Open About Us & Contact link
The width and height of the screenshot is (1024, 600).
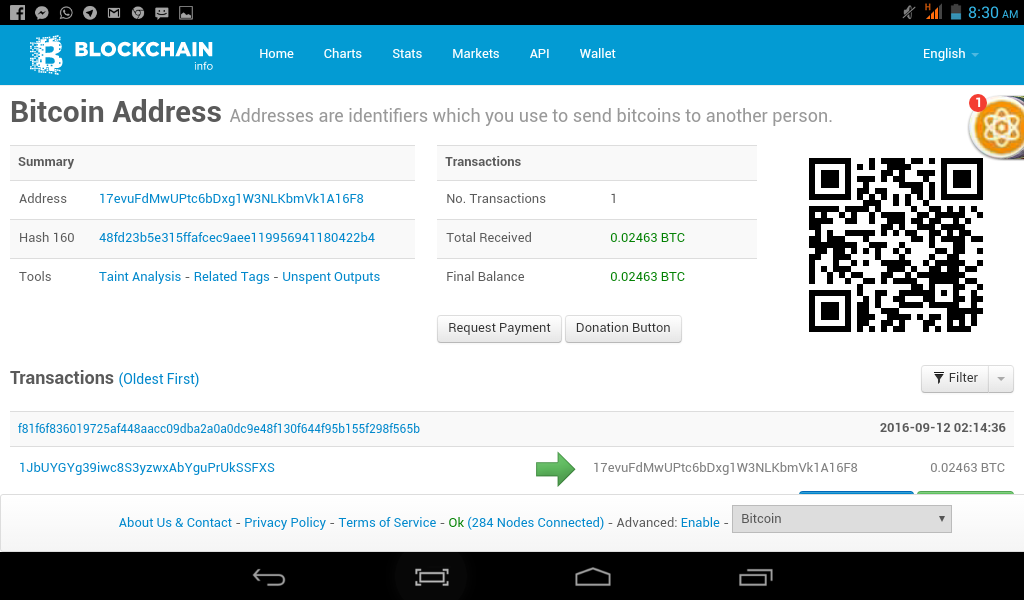point(175,523)
